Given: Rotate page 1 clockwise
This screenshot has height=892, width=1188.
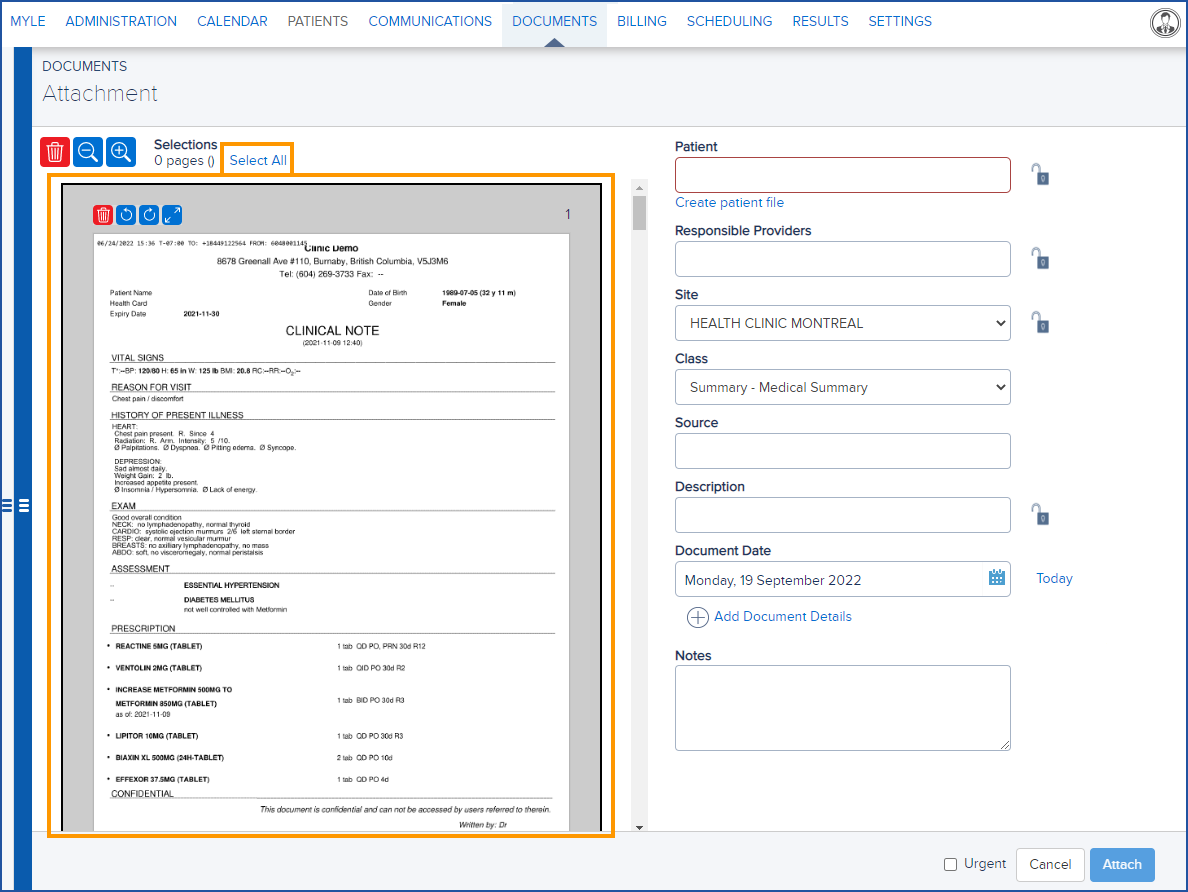Looking at the screenshot, I should click(x=149, y=215).
